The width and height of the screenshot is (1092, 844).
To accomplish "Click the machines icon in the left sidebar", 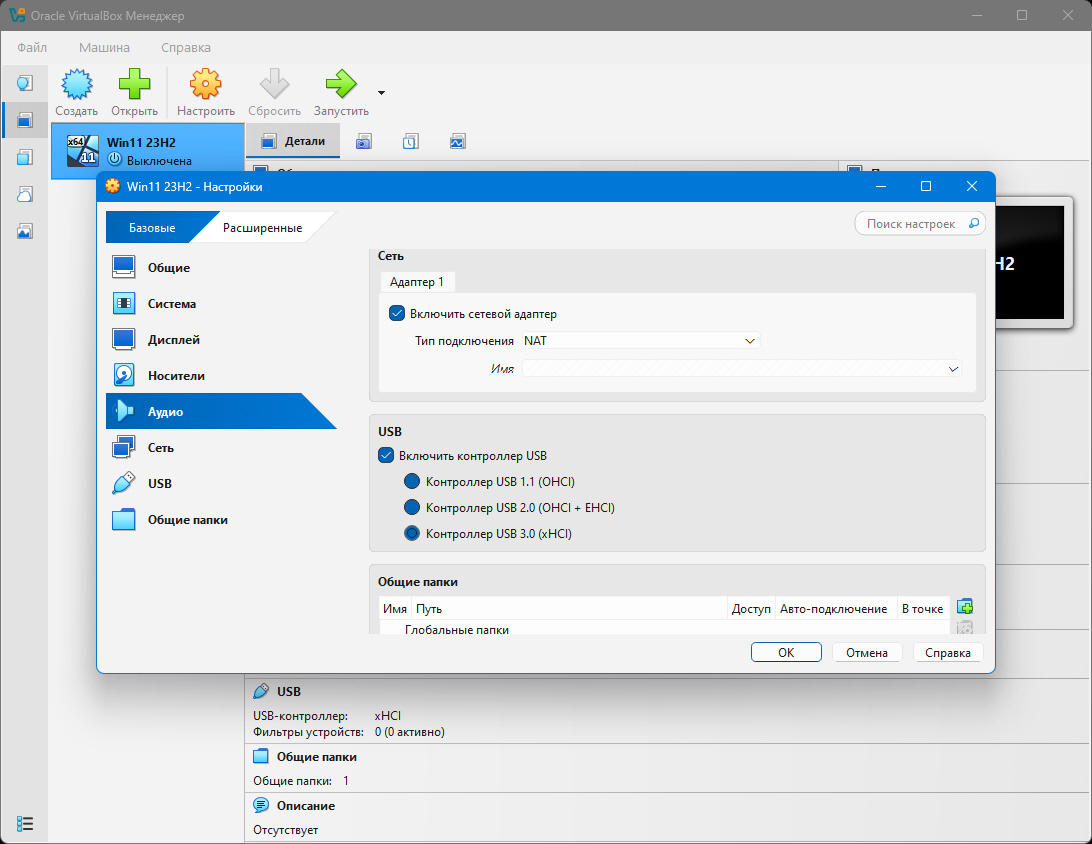I will click(x=24, y=120).
